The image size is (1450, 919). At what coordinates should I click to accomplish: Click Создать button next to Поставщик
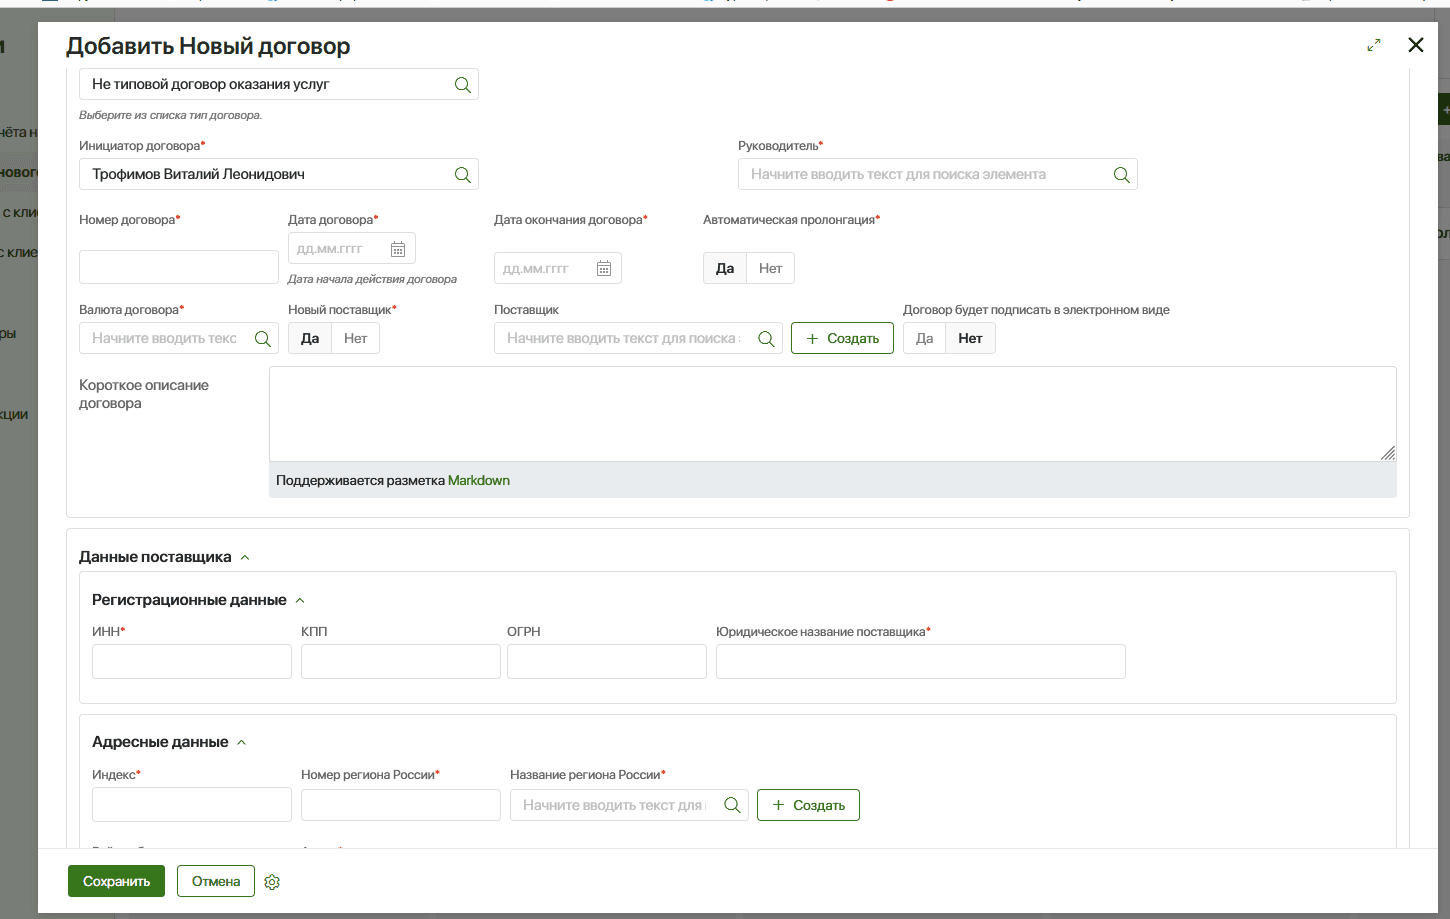(x=842, y=339)
